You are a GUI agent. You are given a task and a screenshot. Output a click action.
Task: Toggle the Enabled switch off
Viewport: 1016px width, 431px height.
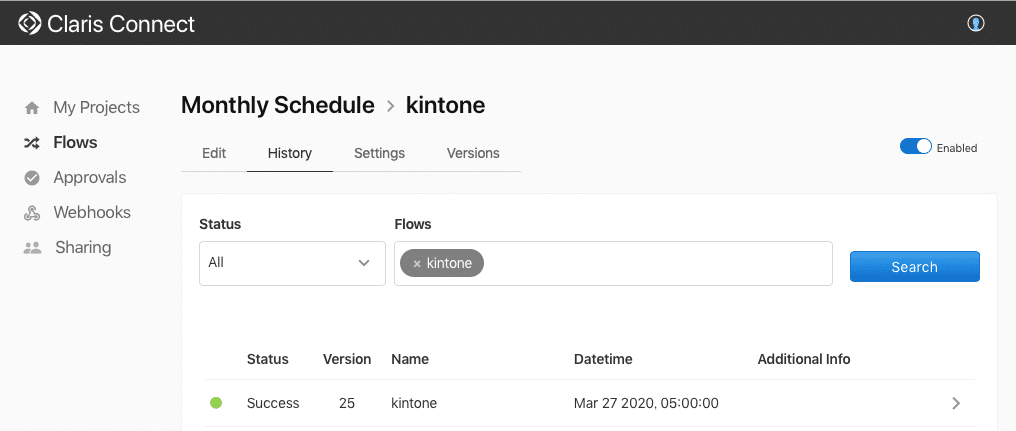tap(915, 147)
